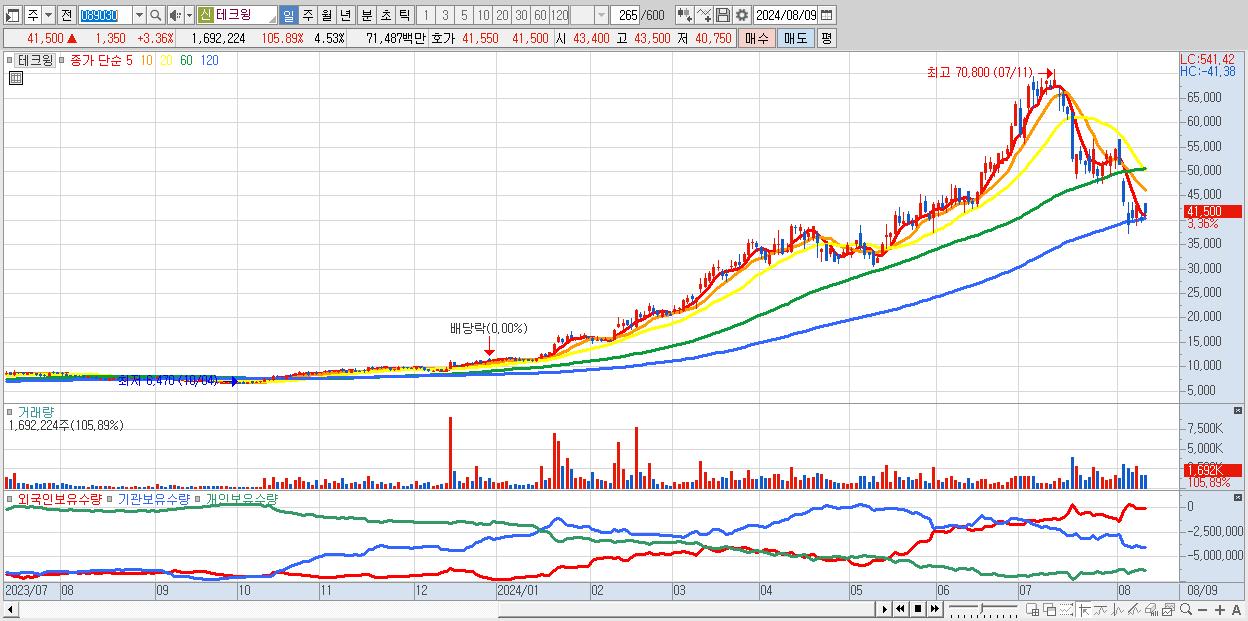Choose the 3 interval button
The height and width of the screenshot is (621, 1248).
click(445, 15)
